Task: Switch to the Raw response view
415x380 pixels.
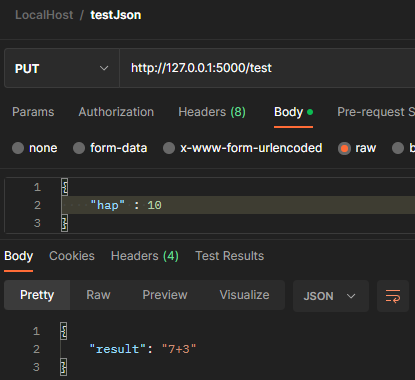Action: click(x=98, y=295)
